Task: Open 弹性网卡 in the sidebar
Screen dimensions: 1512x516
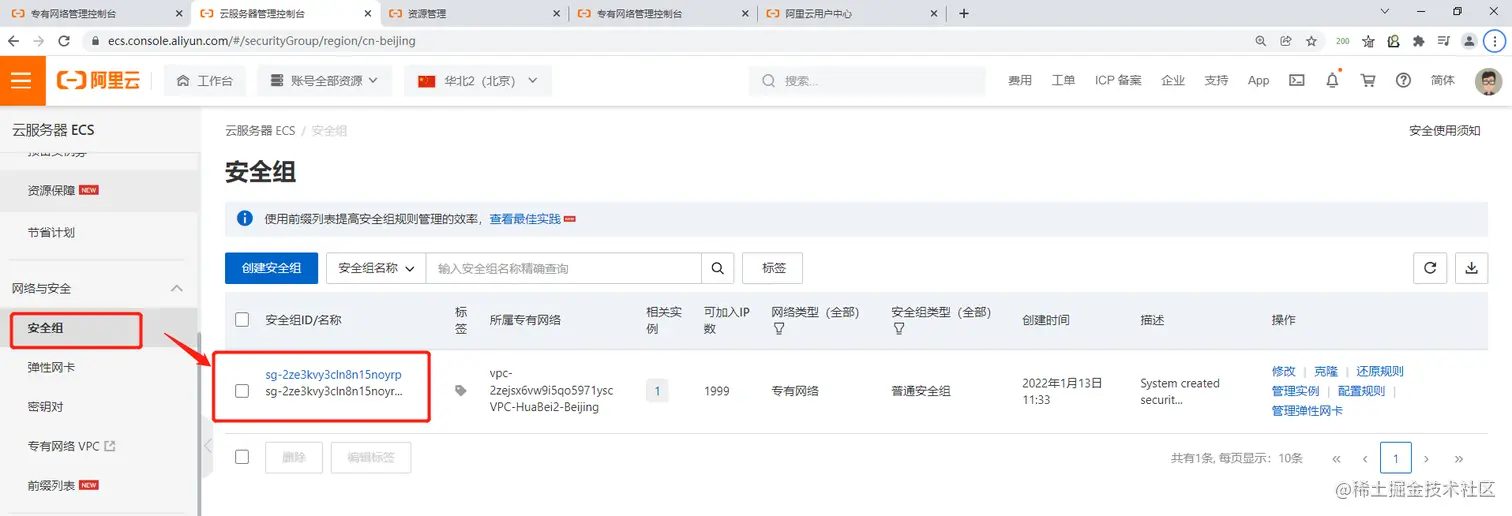Action: 52,367
